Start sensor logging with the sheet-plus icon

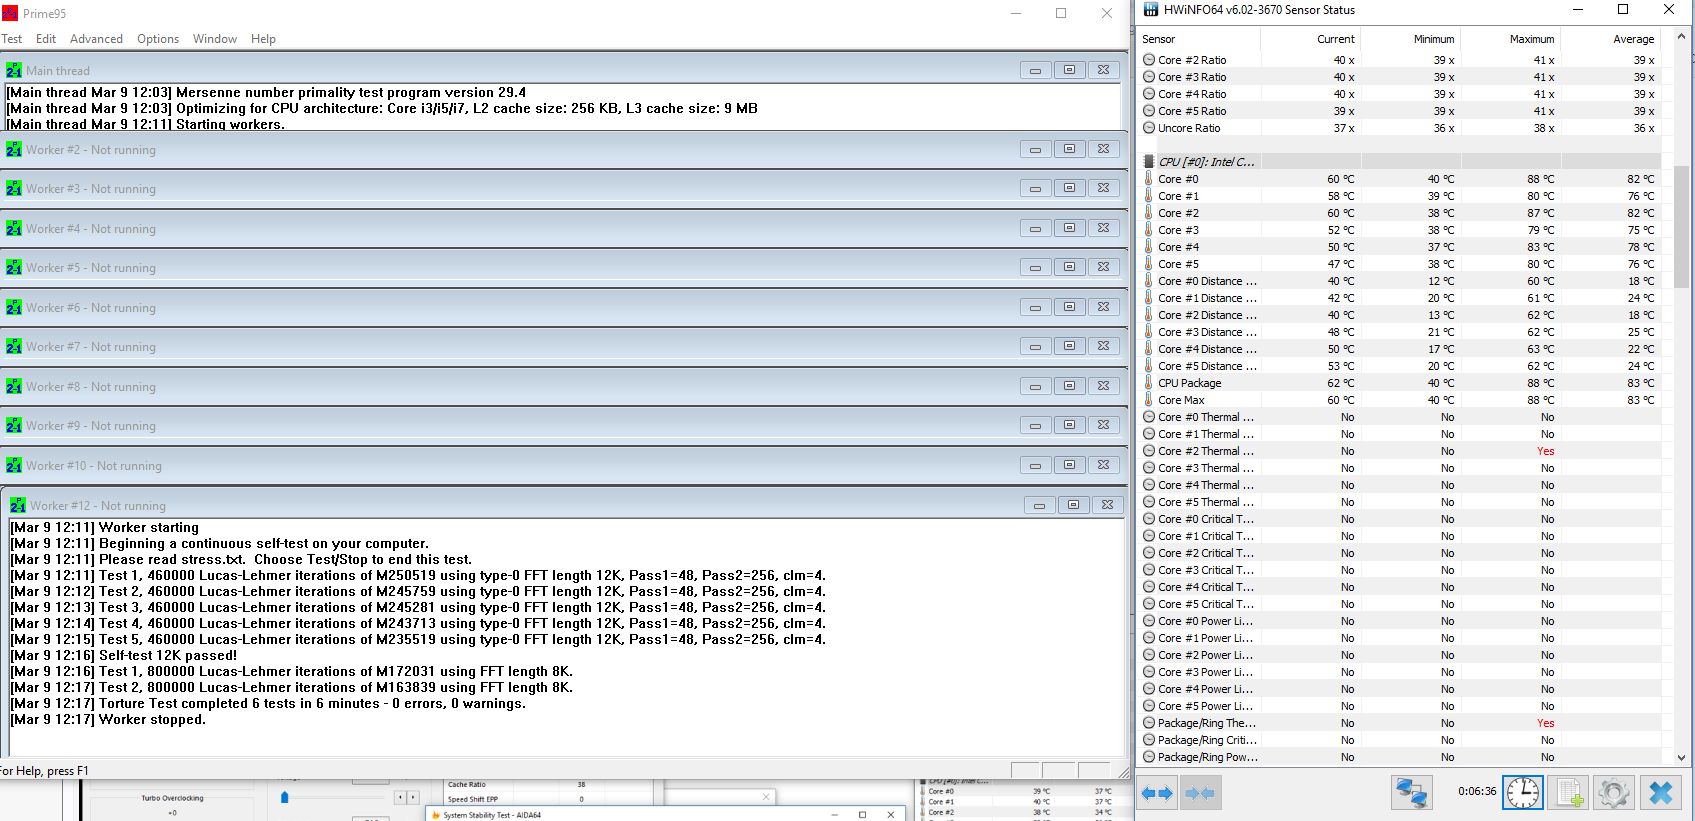coord(1569,793)
